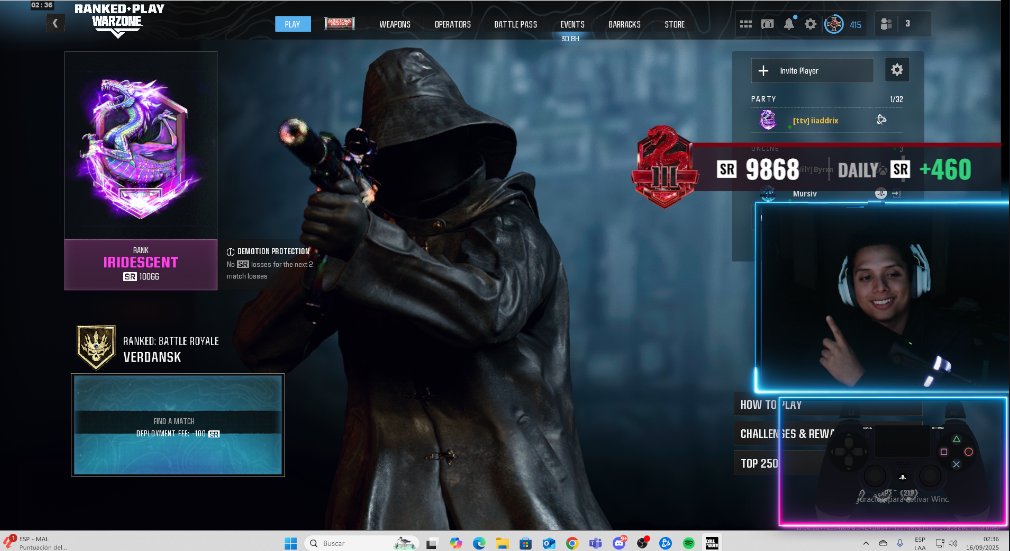Open Microsoft Store from the taskbar
This screenshot has height=551, width=1010.
(526, 543)
